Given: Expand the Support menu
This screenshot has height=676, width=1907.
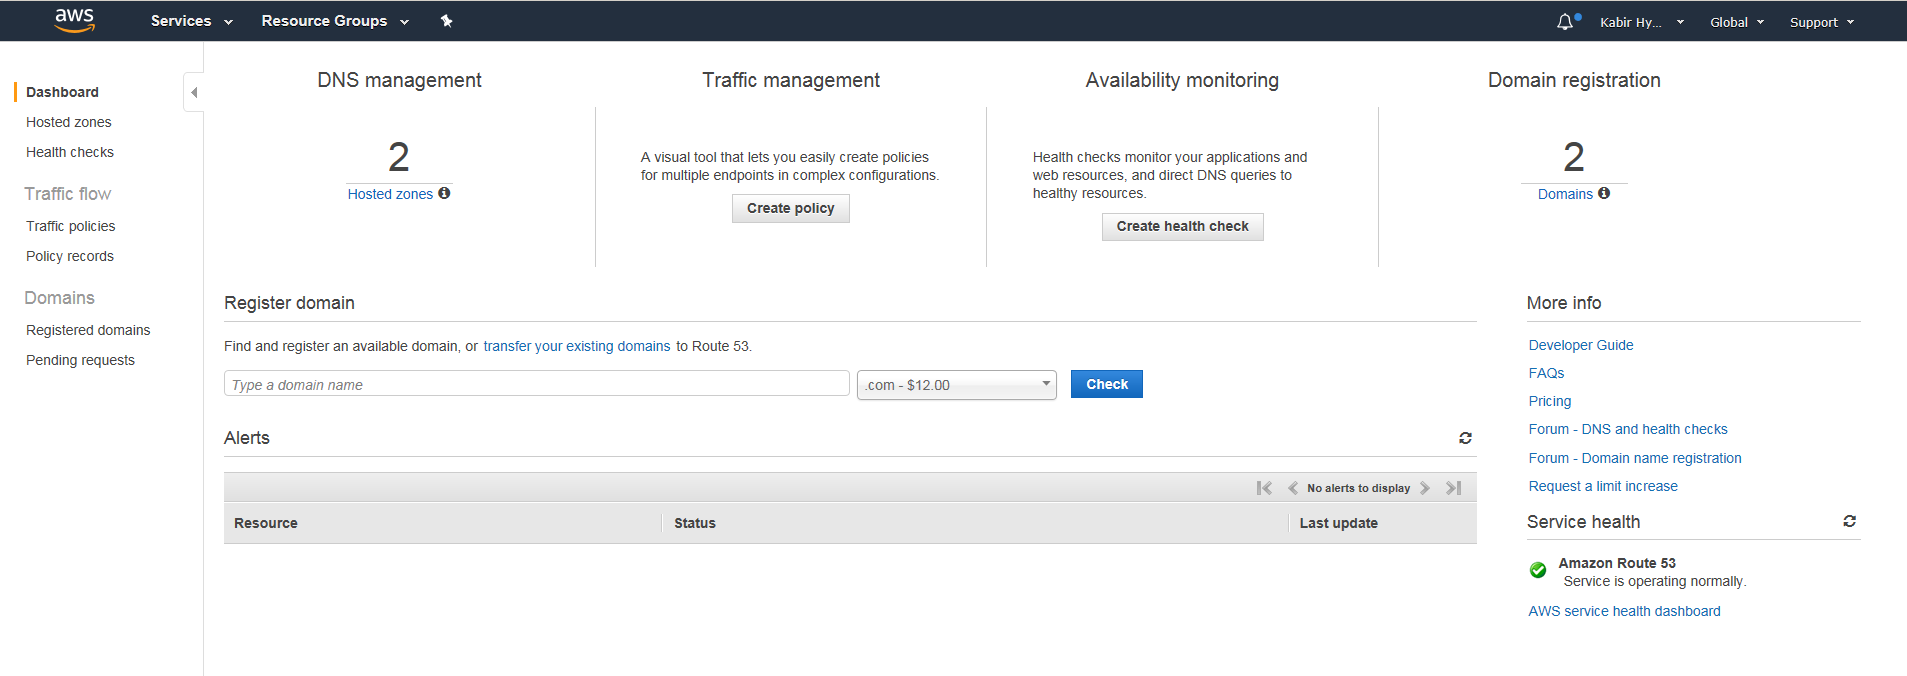Looking at the screenshot, I should click(1822, 22).
